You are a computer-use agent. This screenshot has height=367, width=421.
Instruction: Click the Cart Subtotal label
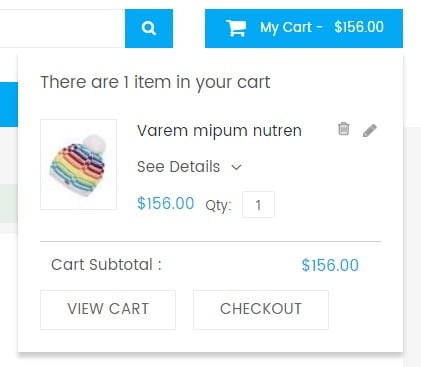(106, 265)
